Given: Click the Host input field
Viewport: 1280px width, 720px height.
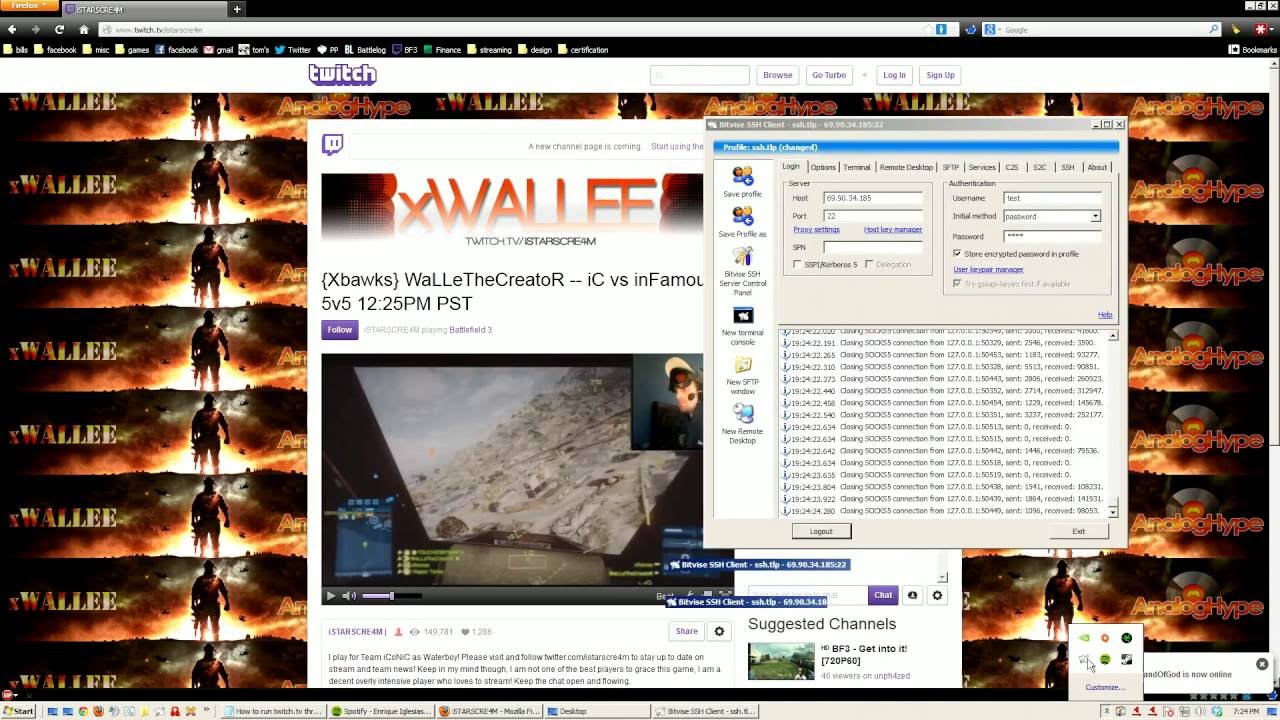Looking at the screenshot, I should (x=872, y=198).
